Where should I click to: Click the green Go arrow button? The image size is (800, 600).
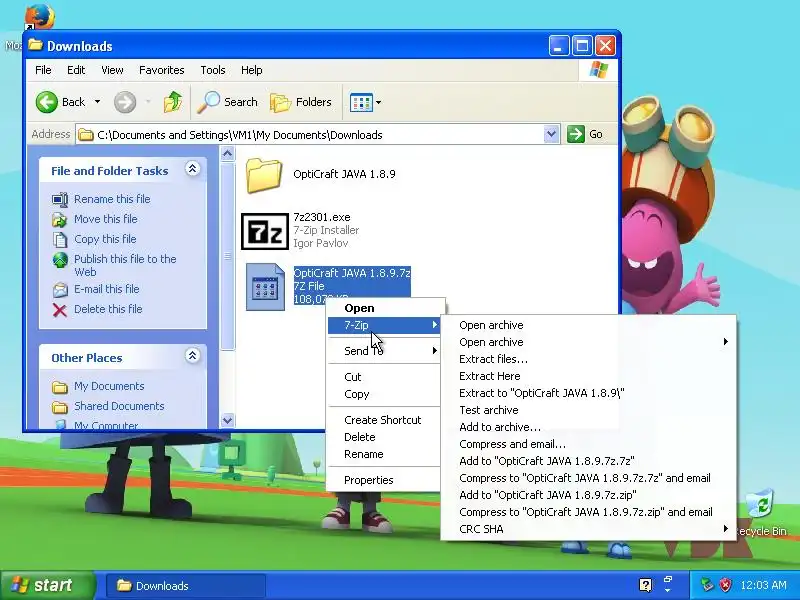(x=576, y=134)
